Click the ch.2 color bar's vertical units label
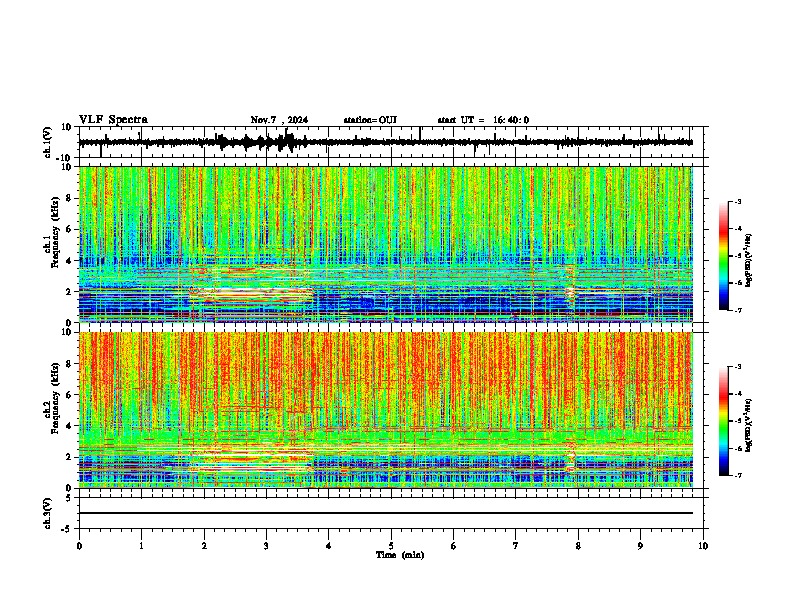The width and height of the screenshot is (792, 612). 749,425
